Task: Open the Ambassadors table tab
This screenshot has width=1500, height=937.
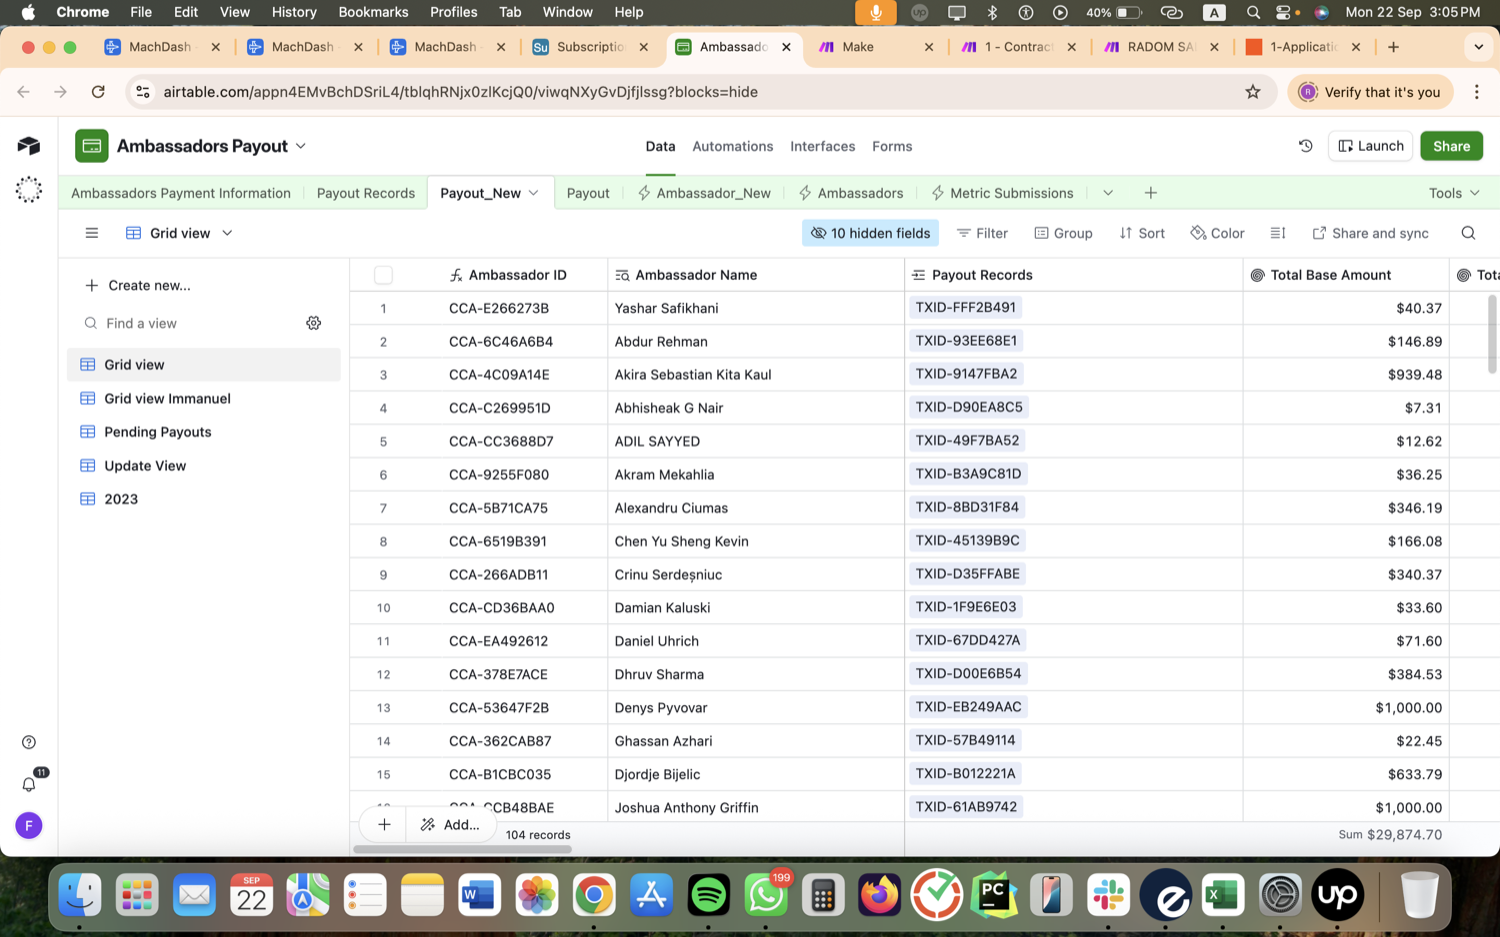Action: point(851,193)
